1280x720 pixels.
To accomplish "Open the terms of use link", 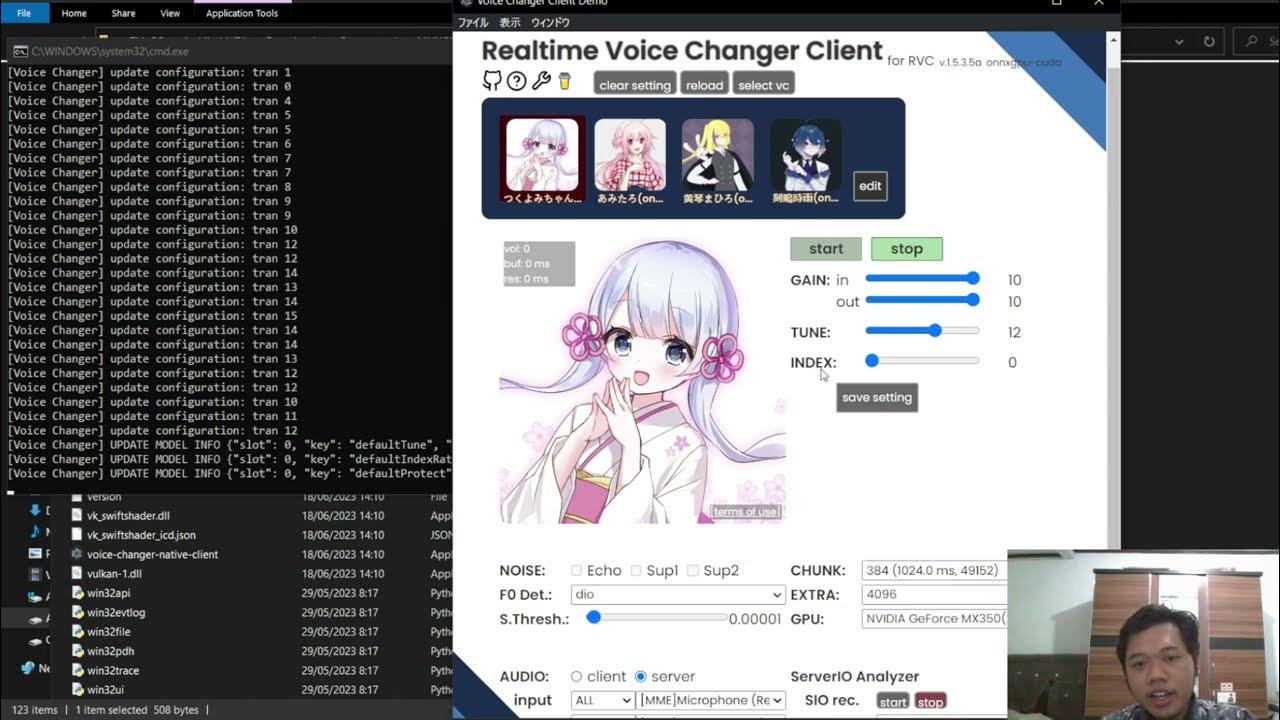I will point(745,512).
